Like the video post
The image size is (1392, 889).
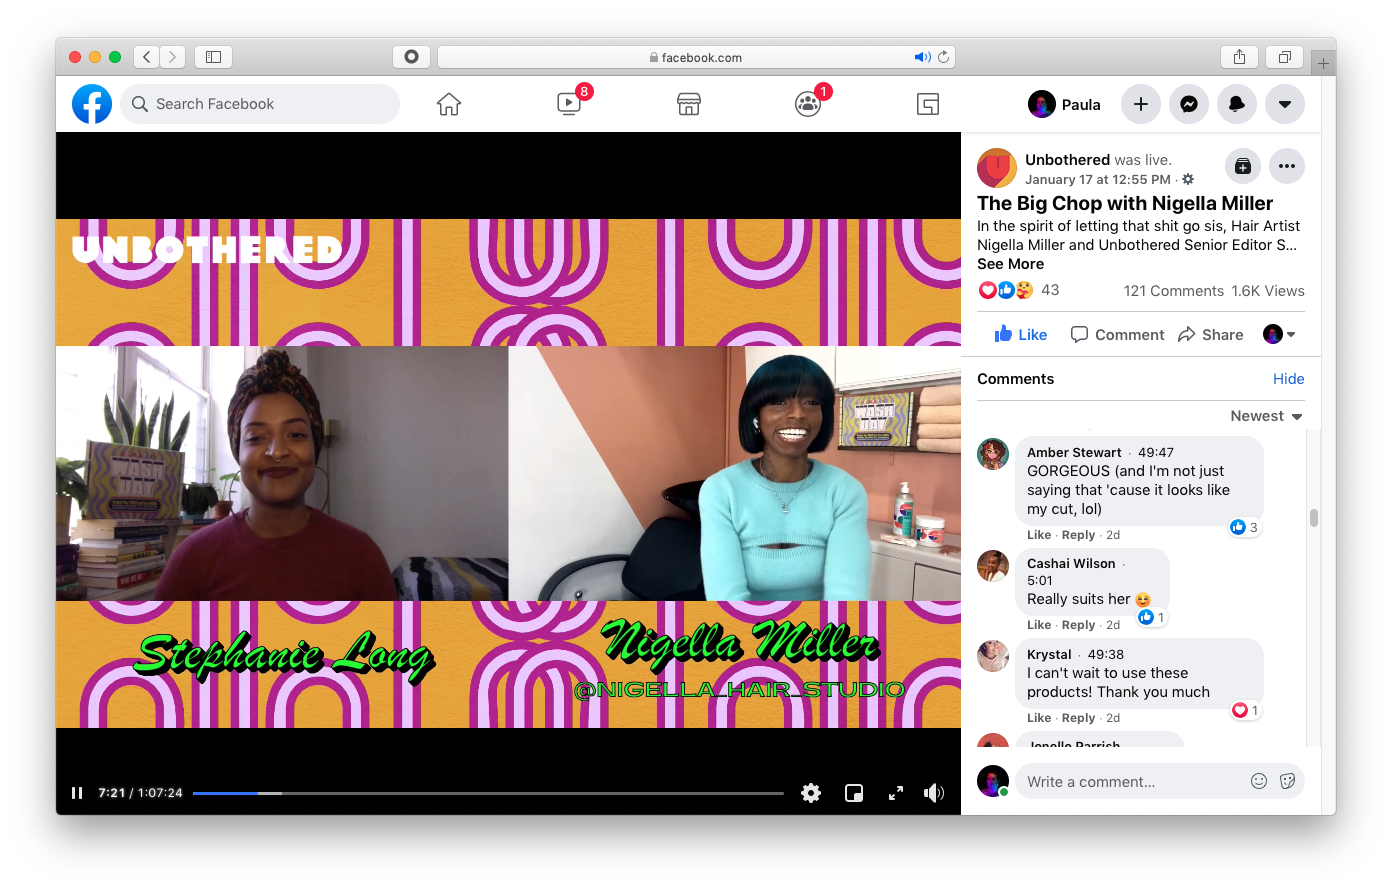[x=1020, y=335]
